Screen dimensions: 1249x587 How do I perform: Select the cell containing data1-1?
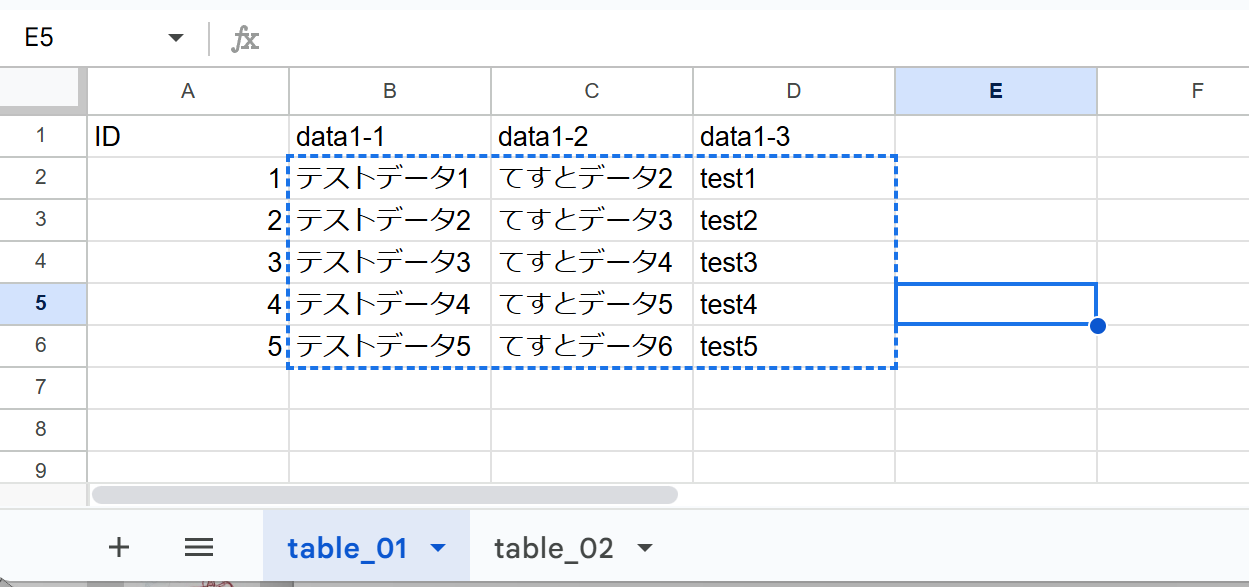(390, 136)
